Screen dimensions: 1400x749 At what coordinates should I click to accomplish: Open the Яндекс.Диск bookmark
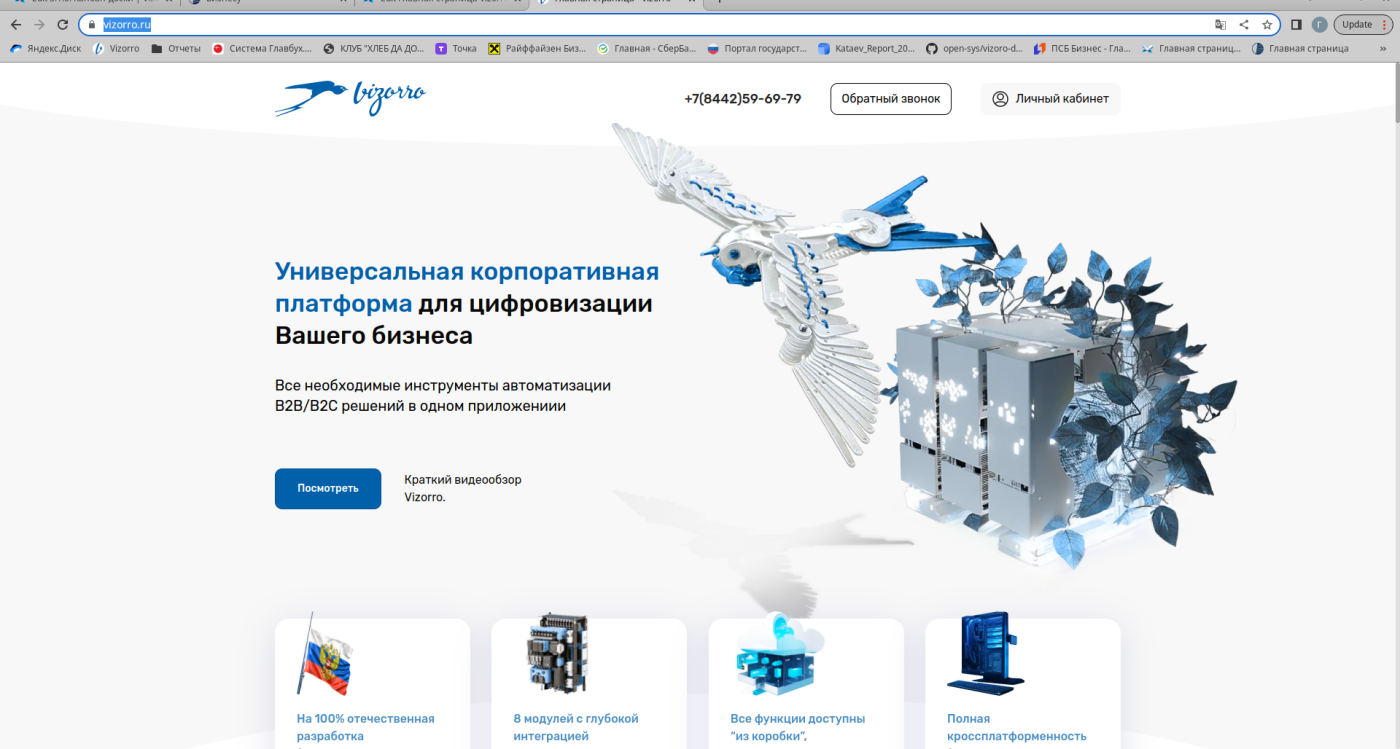coord(44,47)
